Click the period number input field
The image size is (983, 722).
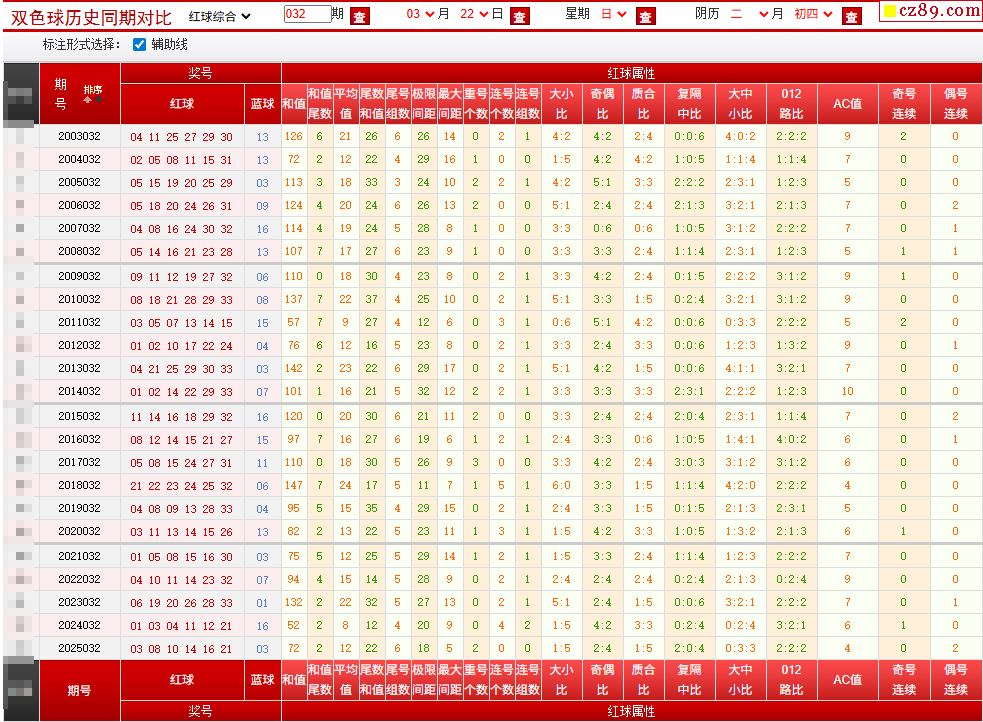[x=306, y=15]
